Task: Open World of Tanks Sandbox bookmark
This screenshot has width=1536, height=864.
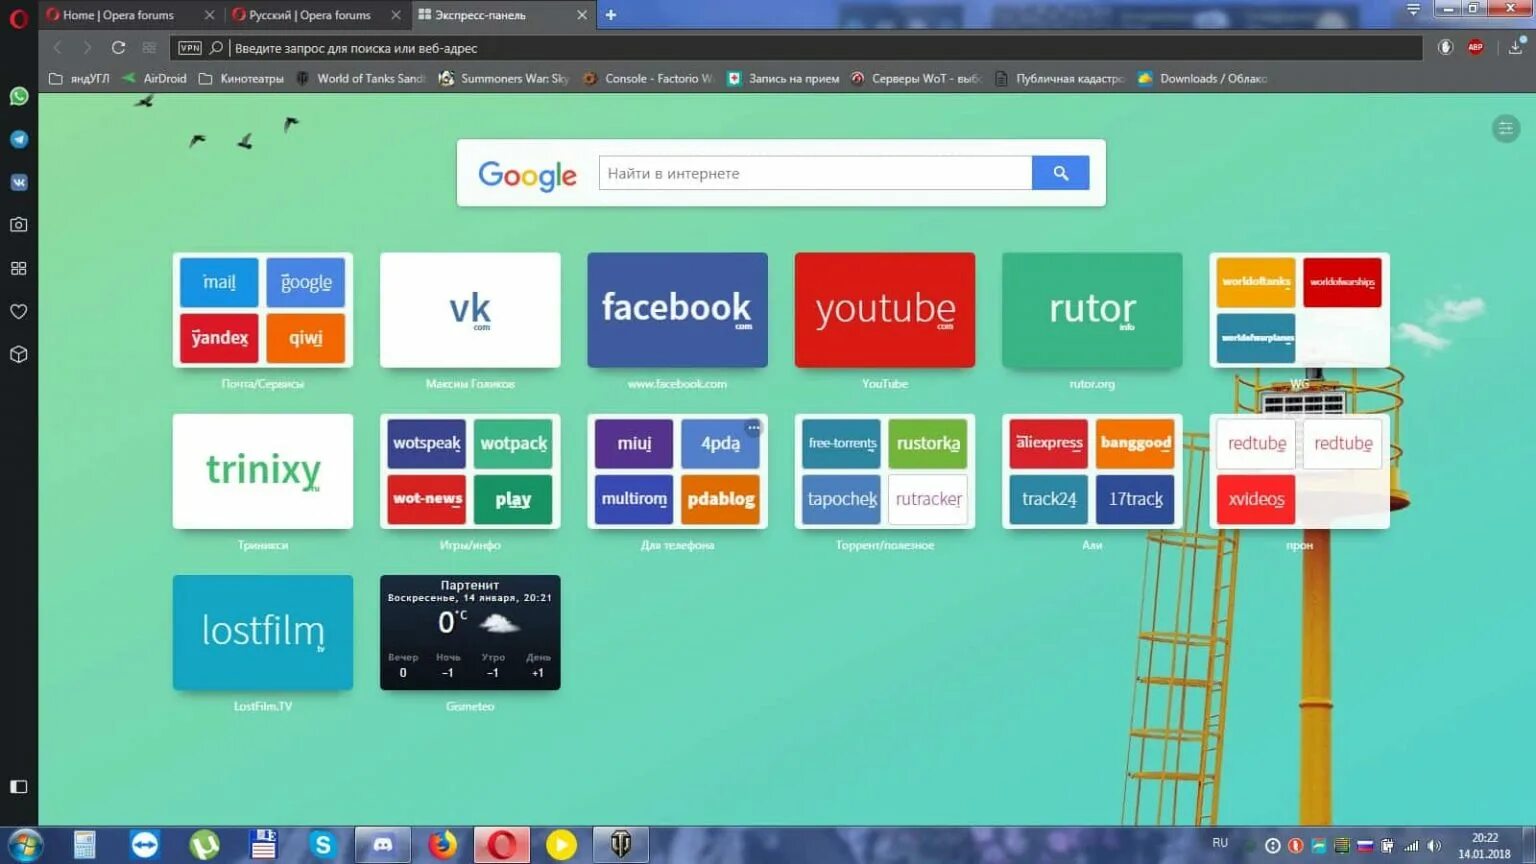Action: coord(361,78)
